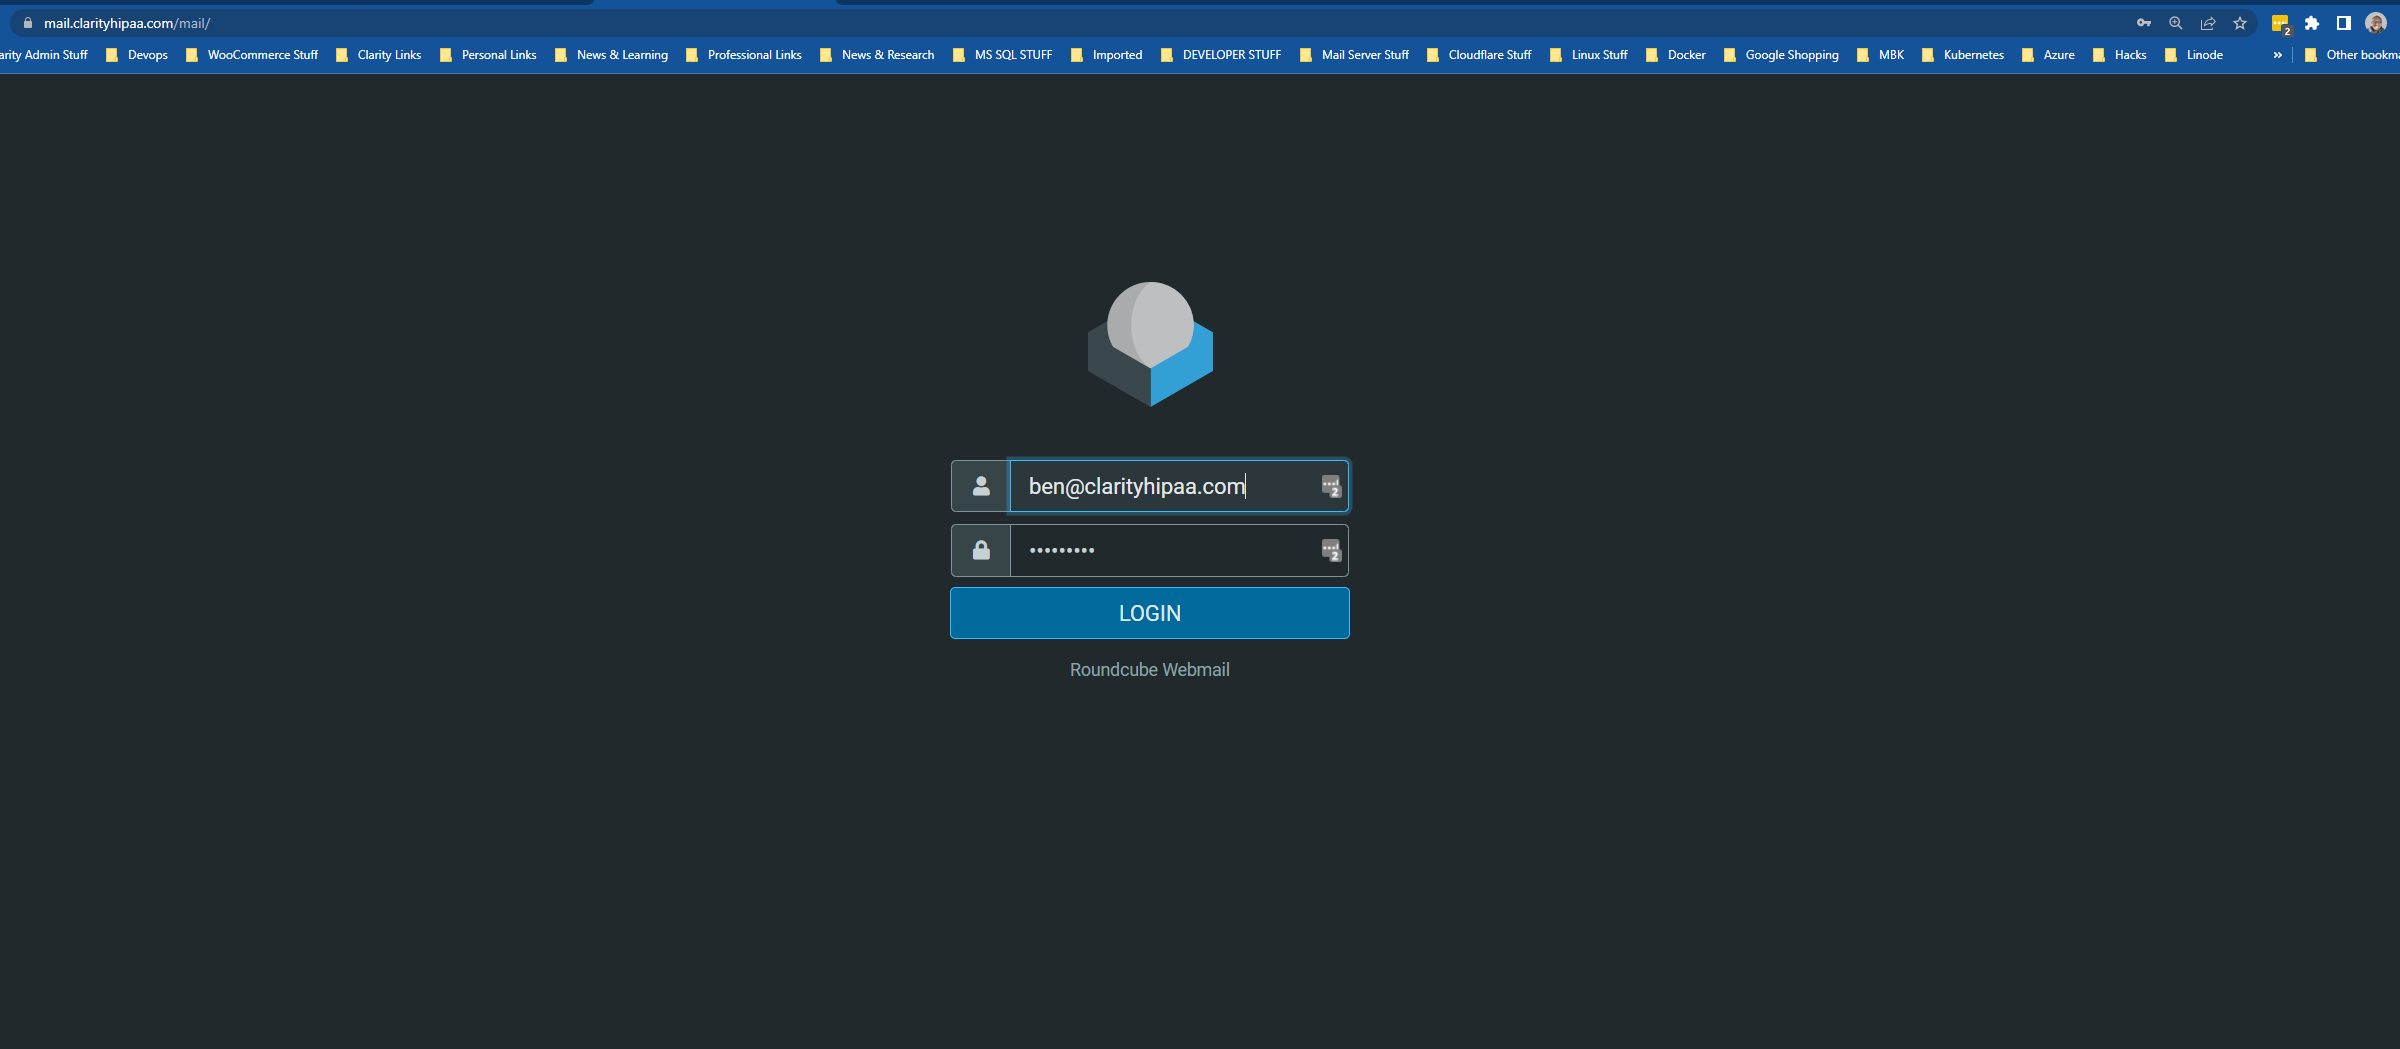The image size is (2400, 1049).
Task: Open the Devops bookmark folder
Action: (x=137, y=55)
